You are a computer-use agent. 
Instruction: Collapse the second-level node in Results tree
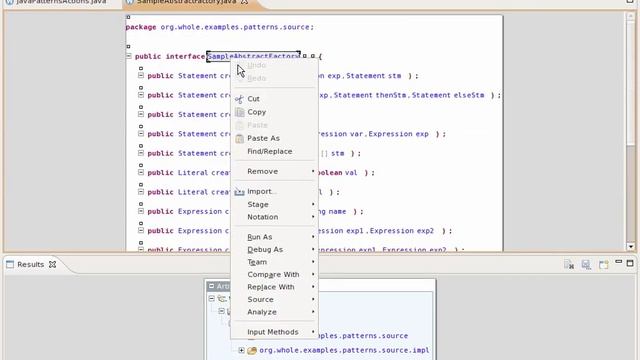click(x=222, y=311)
